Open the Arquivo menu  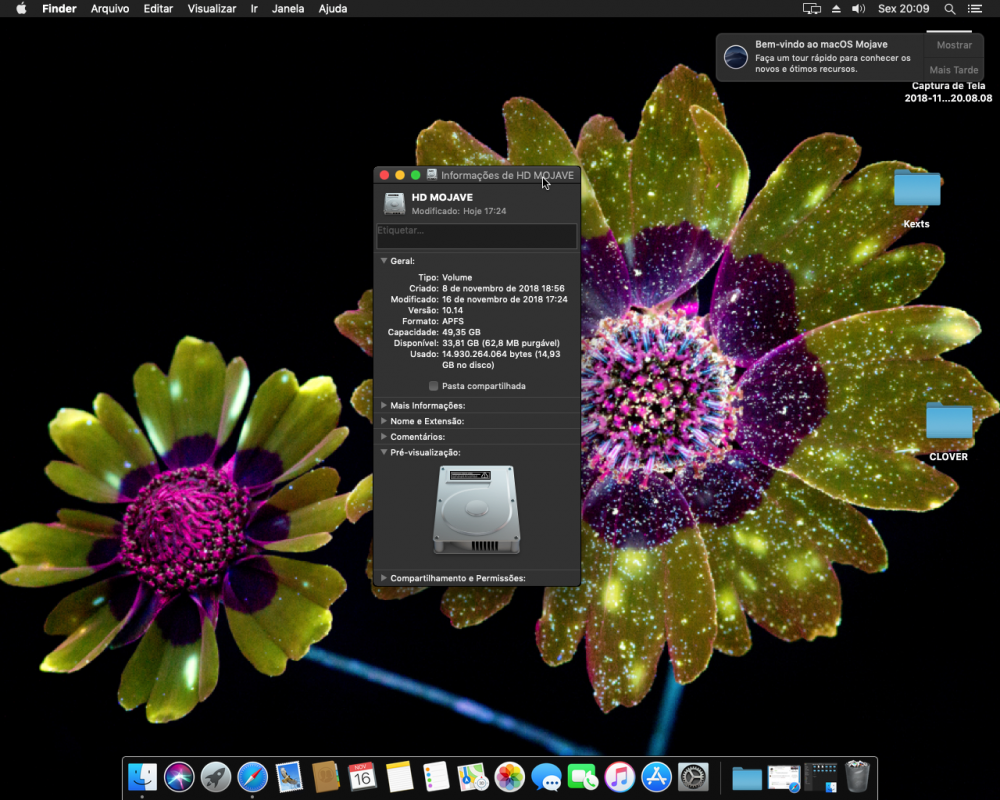(110, 8)
